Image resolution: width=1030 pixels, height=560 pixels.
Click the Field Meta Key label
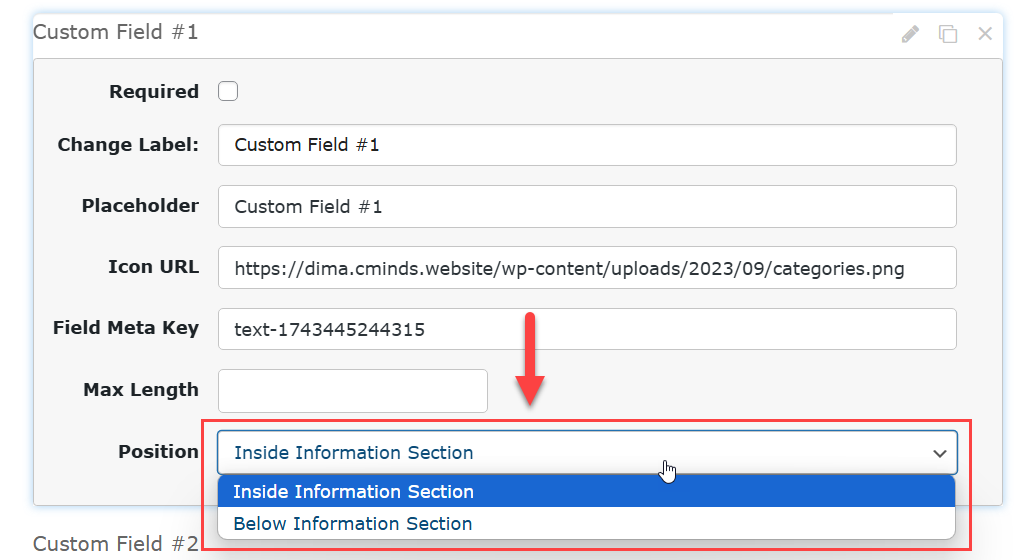coord(125,328)
